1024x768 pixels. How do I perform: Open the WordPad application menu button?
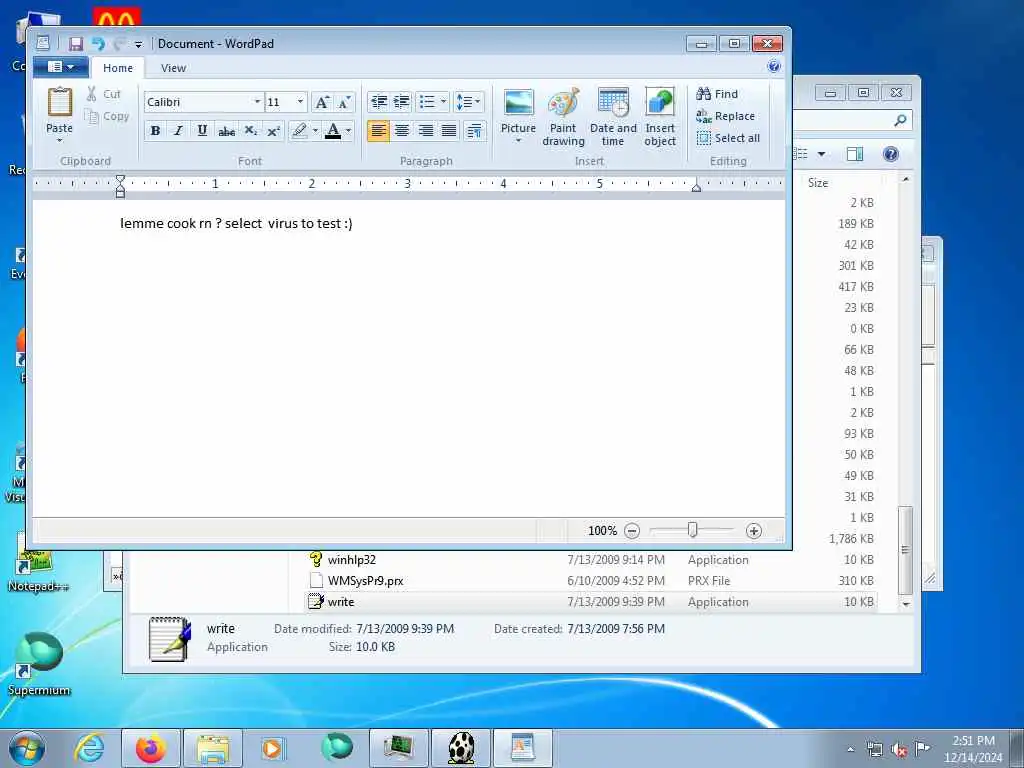click(x=61, y=67)
